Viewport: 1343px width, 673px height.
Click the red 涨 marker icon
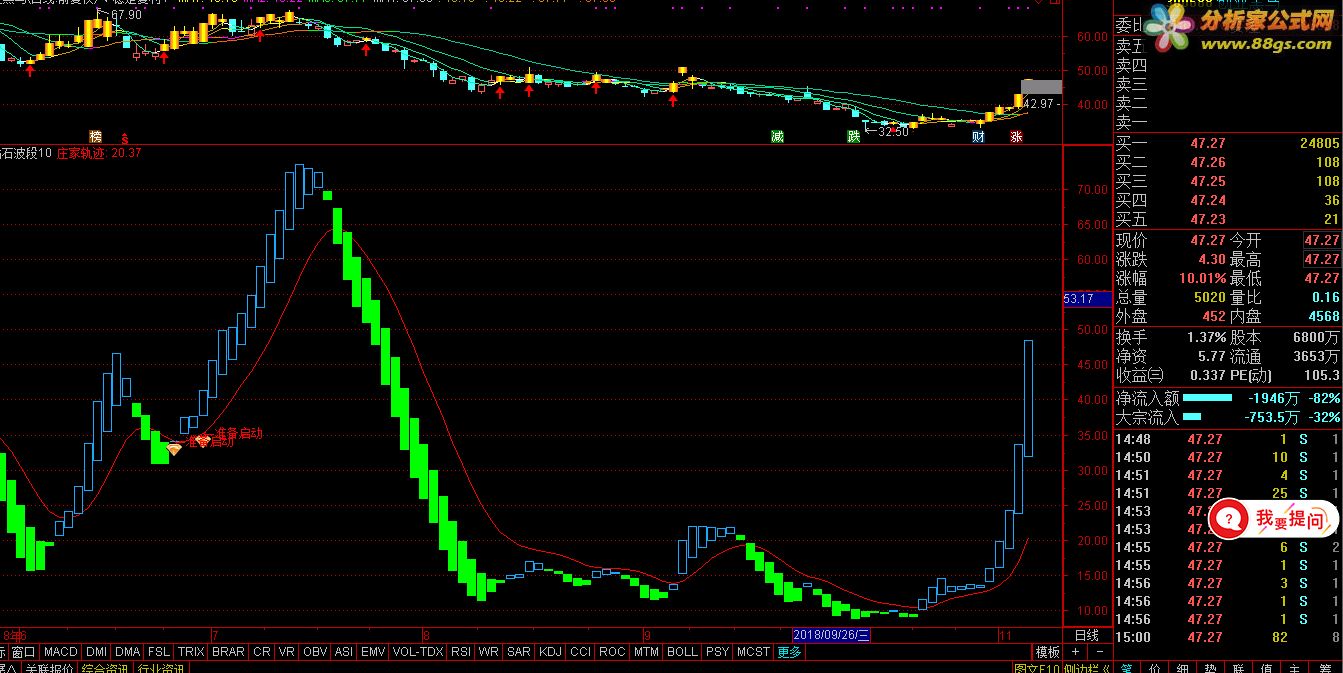pos(1016,136)
